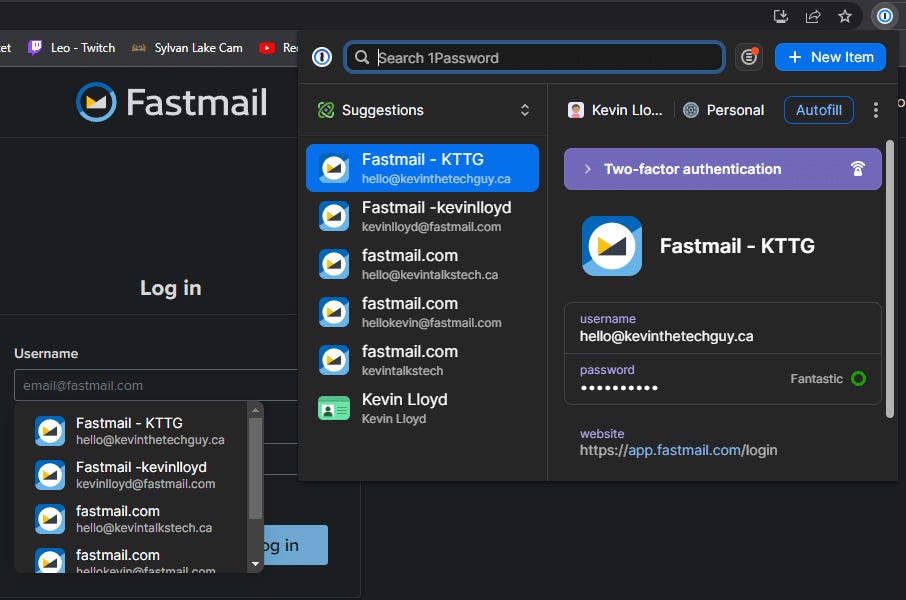
Task: Open the account icon with red notification badge
Action: (x=749, y=57)
